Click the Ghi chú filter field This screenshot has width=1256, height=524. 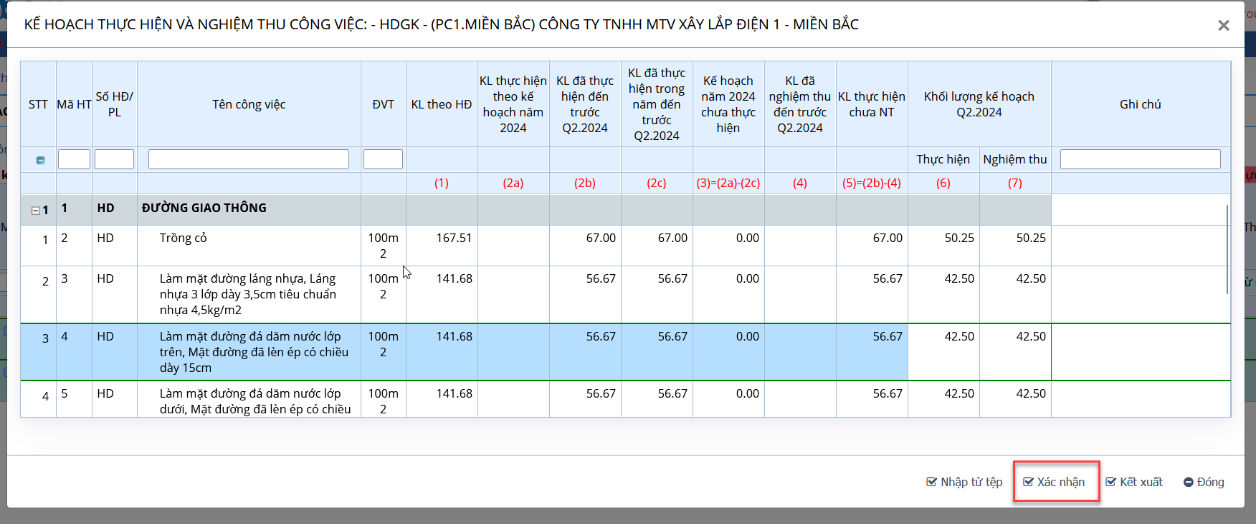point(1139,159)
